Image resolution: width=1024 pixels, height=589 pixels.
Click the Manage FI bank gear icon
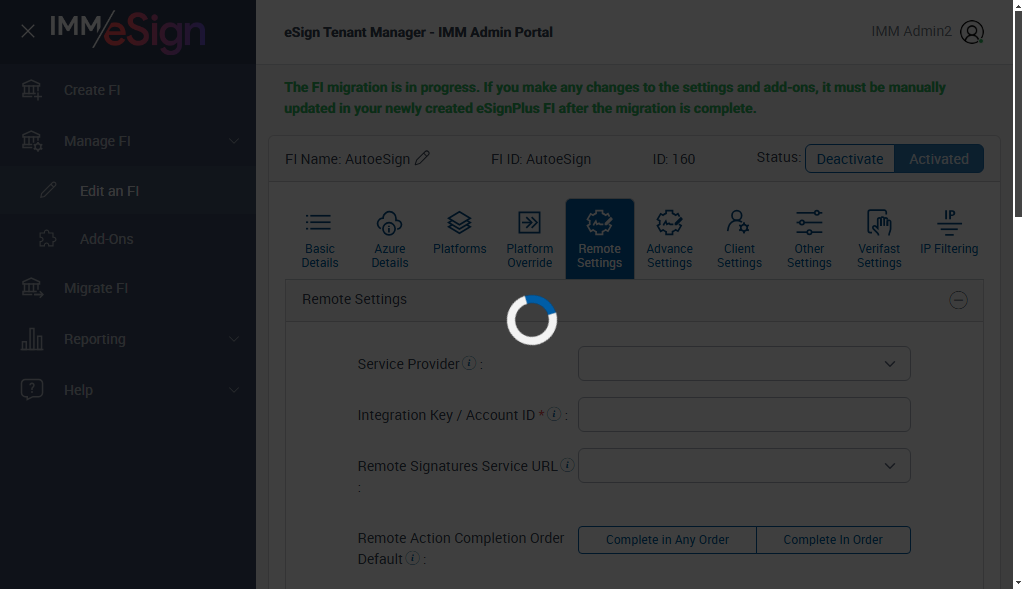pyautogui.click(x=31, y=140)
